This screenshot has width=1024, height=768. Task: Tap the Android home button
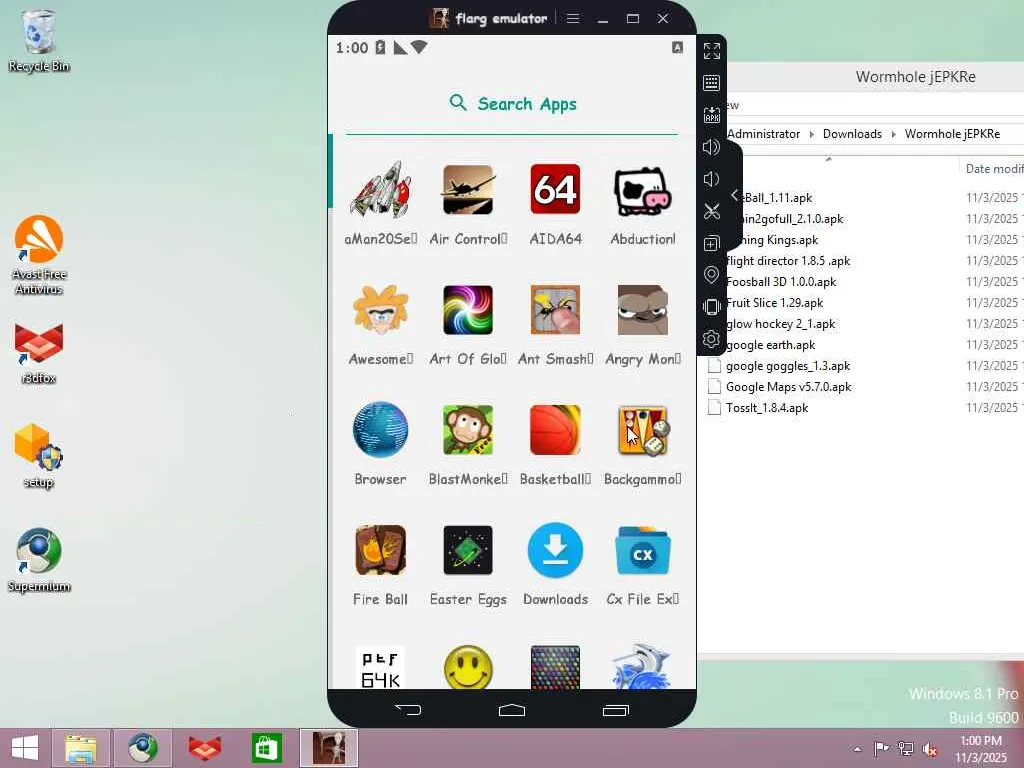coord(512,709)
